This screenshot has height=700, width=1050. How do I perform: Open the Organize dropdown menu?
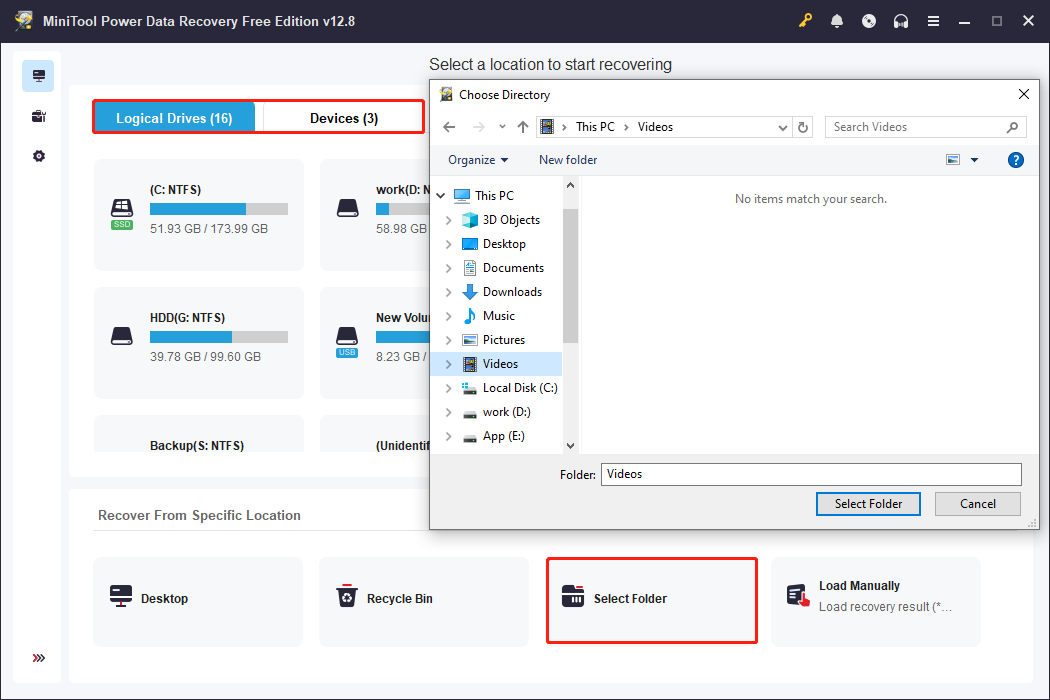477,159
